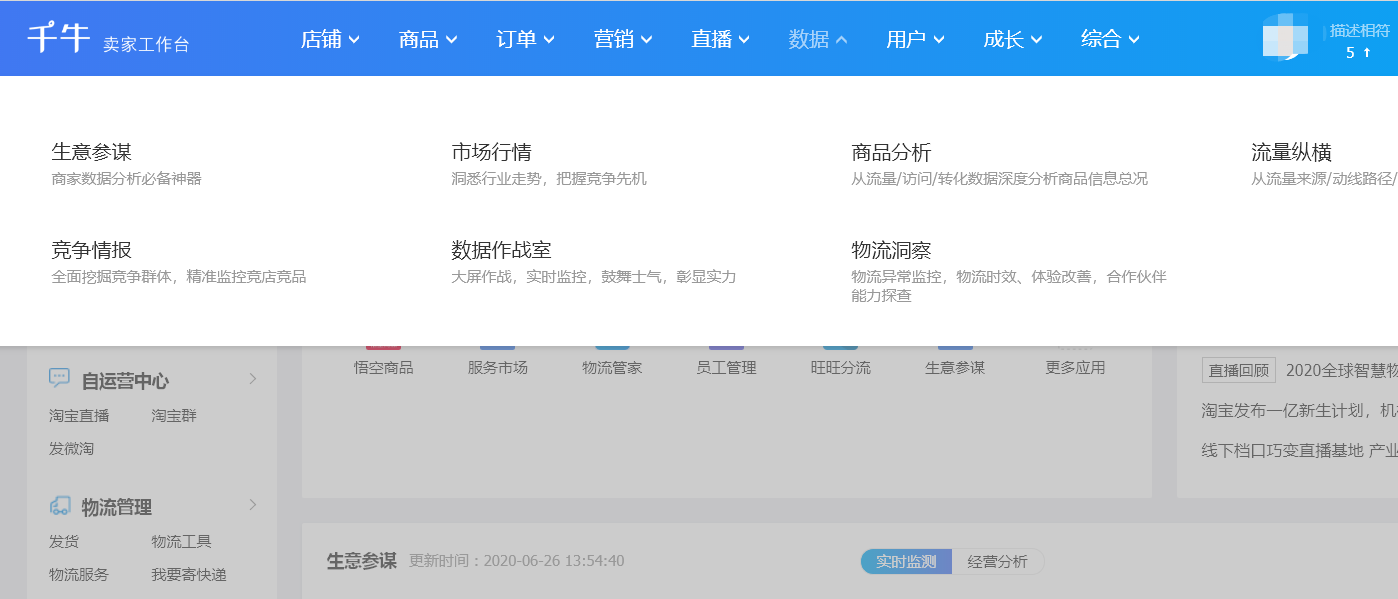The width and height of the screenshot is (1398, 599).
Task: Open the 淘宝发布一亿新生计划 news item
Action: [x=1299, y=410]
